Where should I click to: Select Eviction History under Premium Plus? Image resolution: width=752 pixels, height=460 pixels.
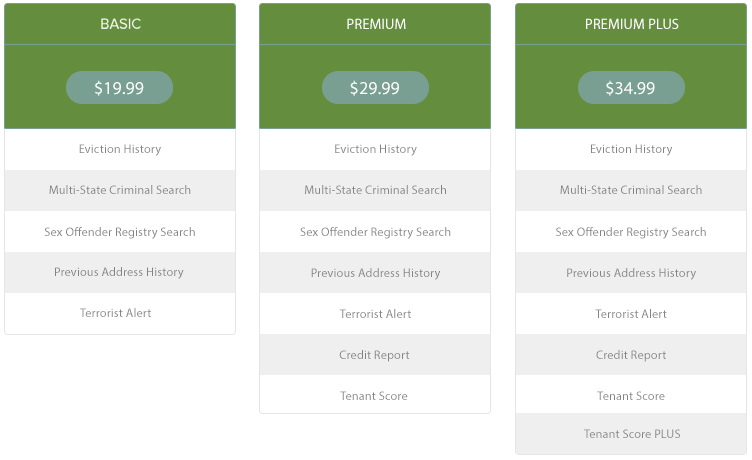pos(631,149)
